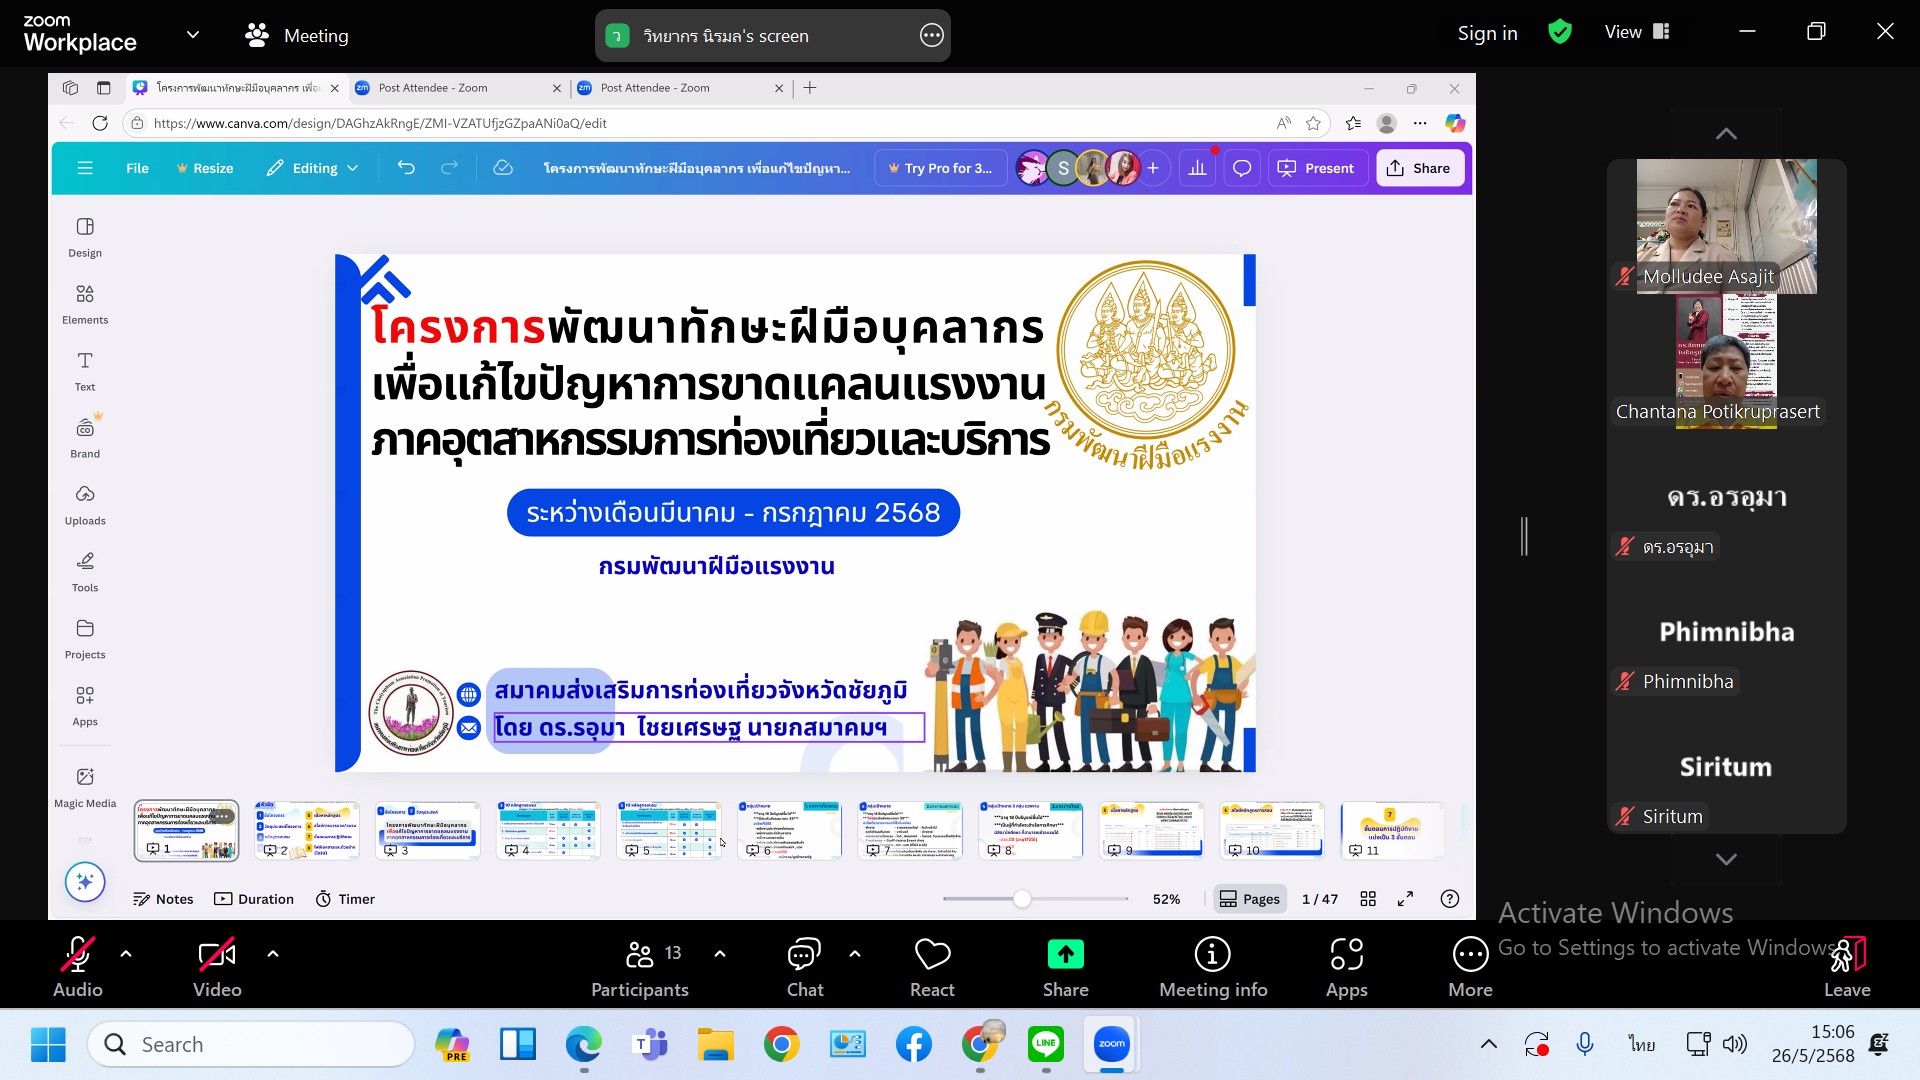Open the Canva hamburger menu
Viewport: 1920px width, 1080px height.
tap(85, 168)
